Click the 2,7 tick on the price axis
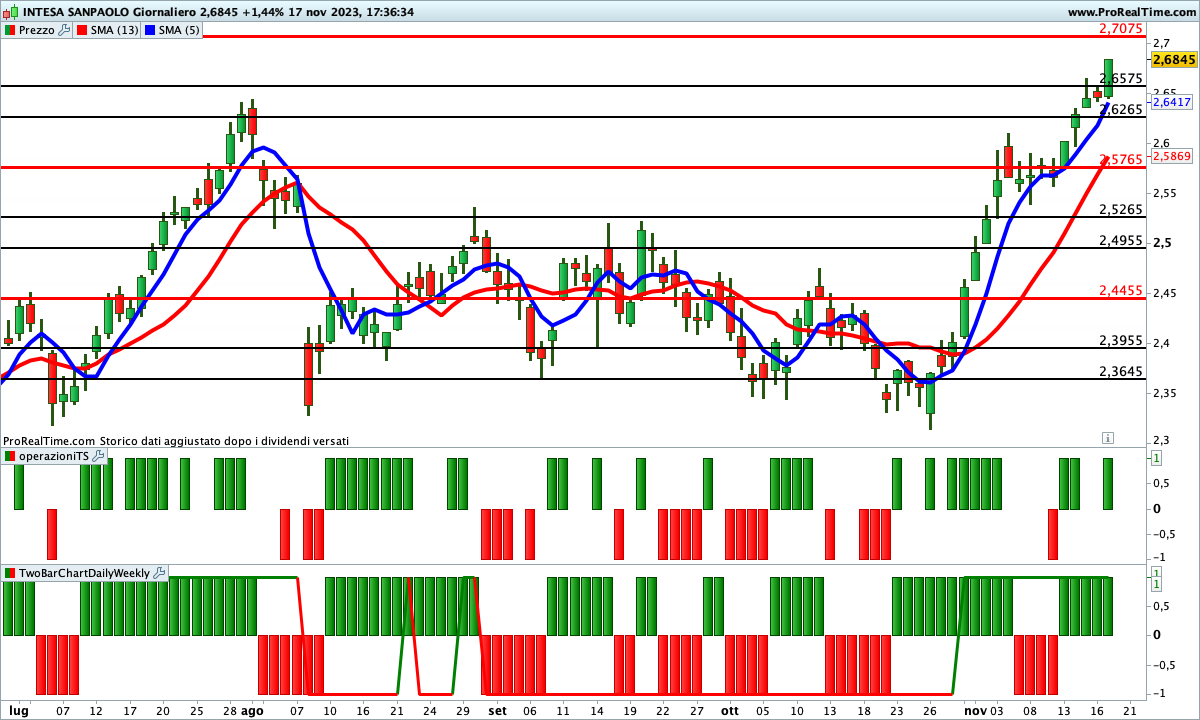The height and width of the screenshot is (720, 1200). coord(1161,43)
